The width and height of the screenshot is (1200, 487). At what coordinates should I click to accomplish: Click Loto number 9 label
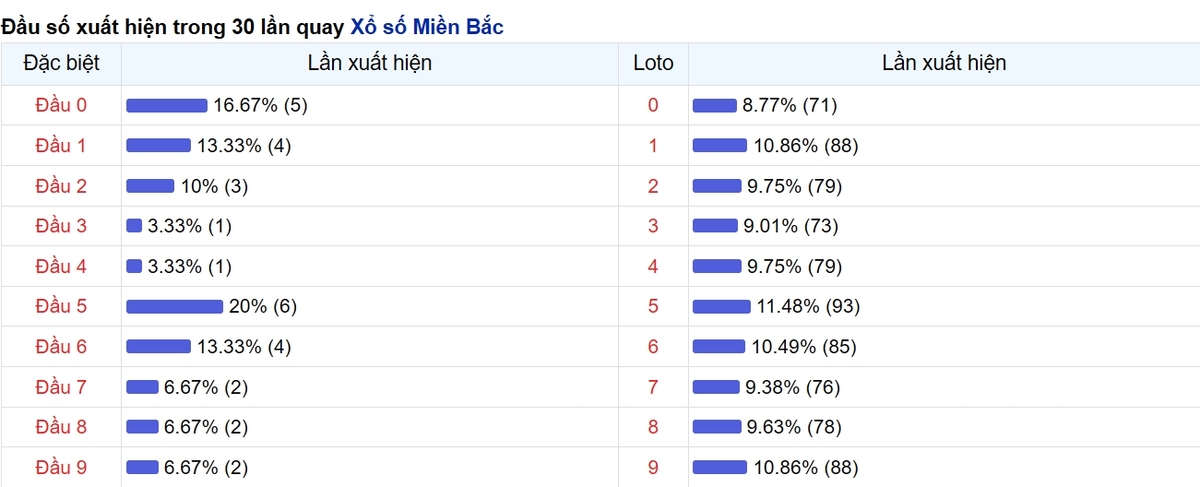coord(653,467)
